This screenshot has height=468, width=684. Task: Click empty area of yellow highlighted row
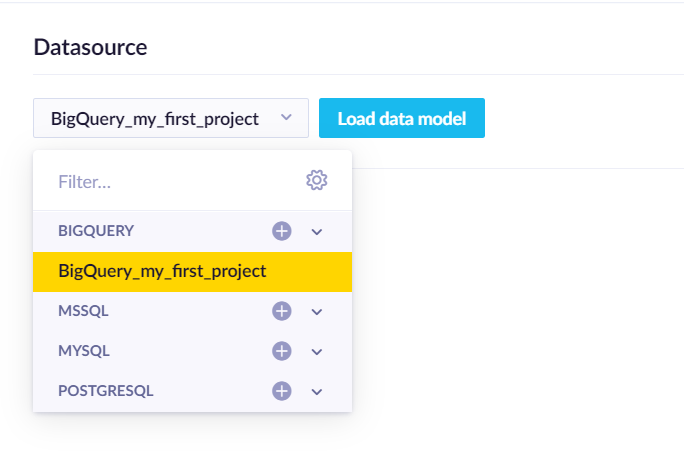pos(315,271)
